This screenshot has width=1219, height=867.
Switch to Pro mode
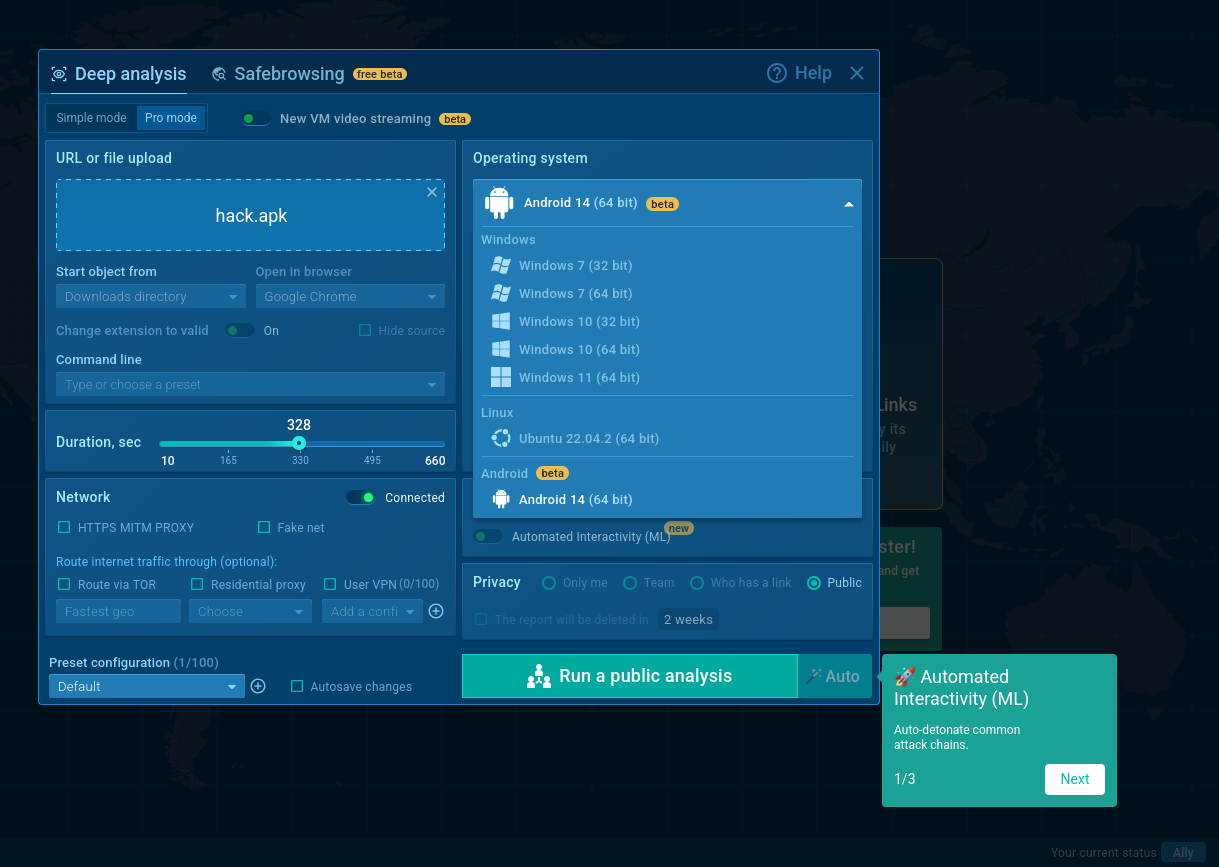click(171, 118)
